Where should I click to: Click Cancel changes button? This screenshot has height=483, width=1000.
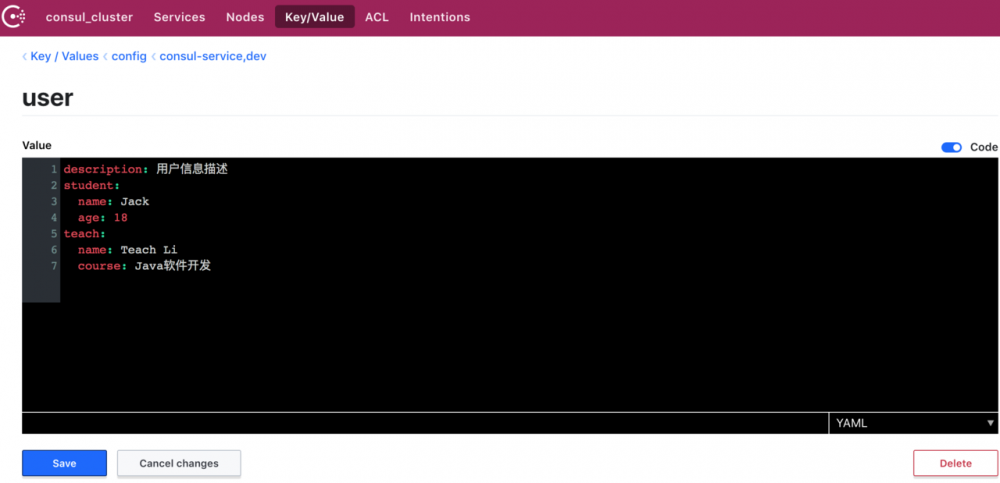click(179, 463)
